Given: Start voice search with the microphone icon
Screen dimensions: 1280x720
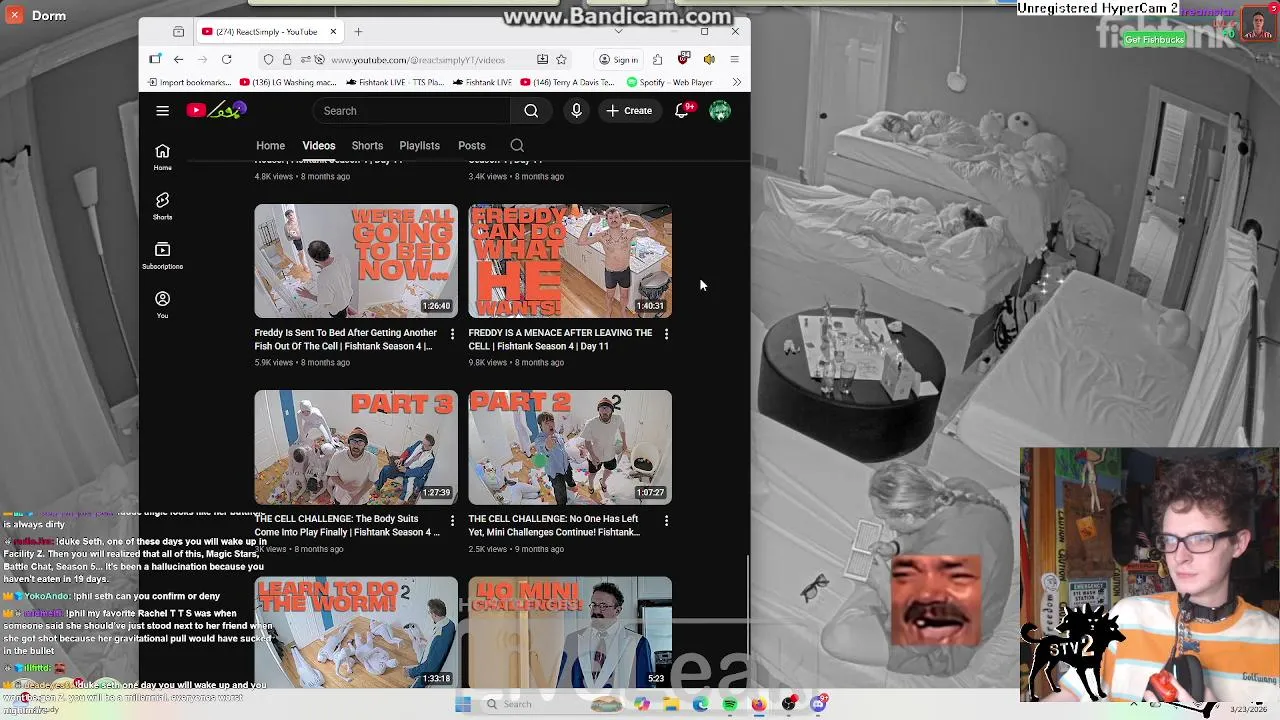Looking at the screenshot, I should tap(576, 111).
